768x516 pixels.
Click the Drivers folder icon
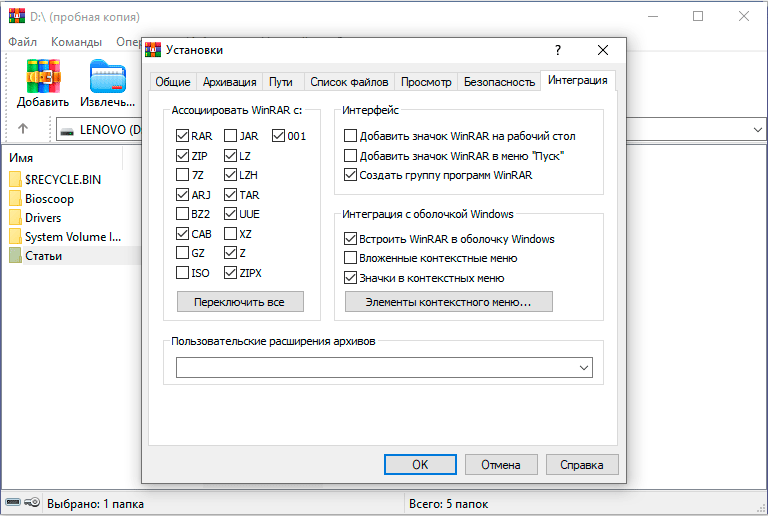(x=15, y=217)
